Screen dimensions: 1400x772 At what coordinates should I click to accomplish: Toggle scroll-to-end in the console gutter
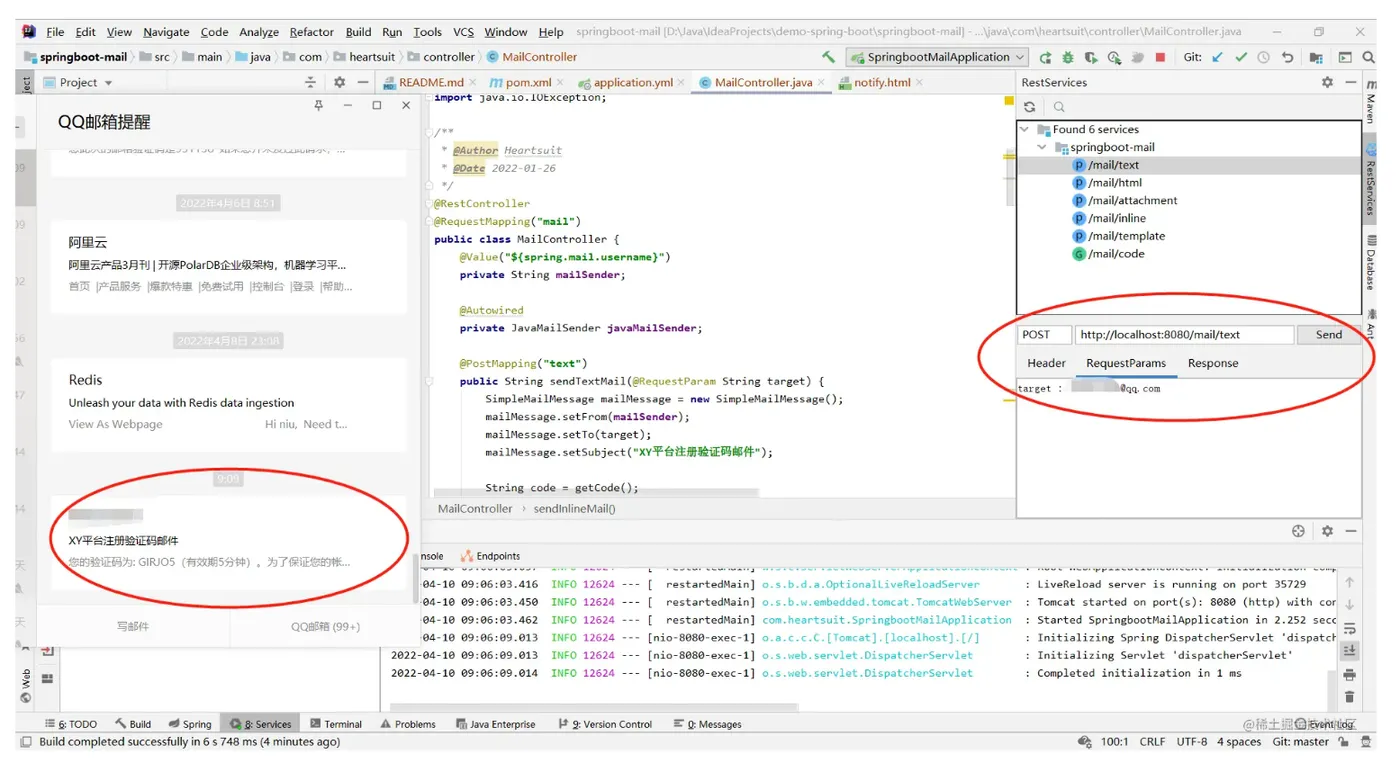point(1349,651)
